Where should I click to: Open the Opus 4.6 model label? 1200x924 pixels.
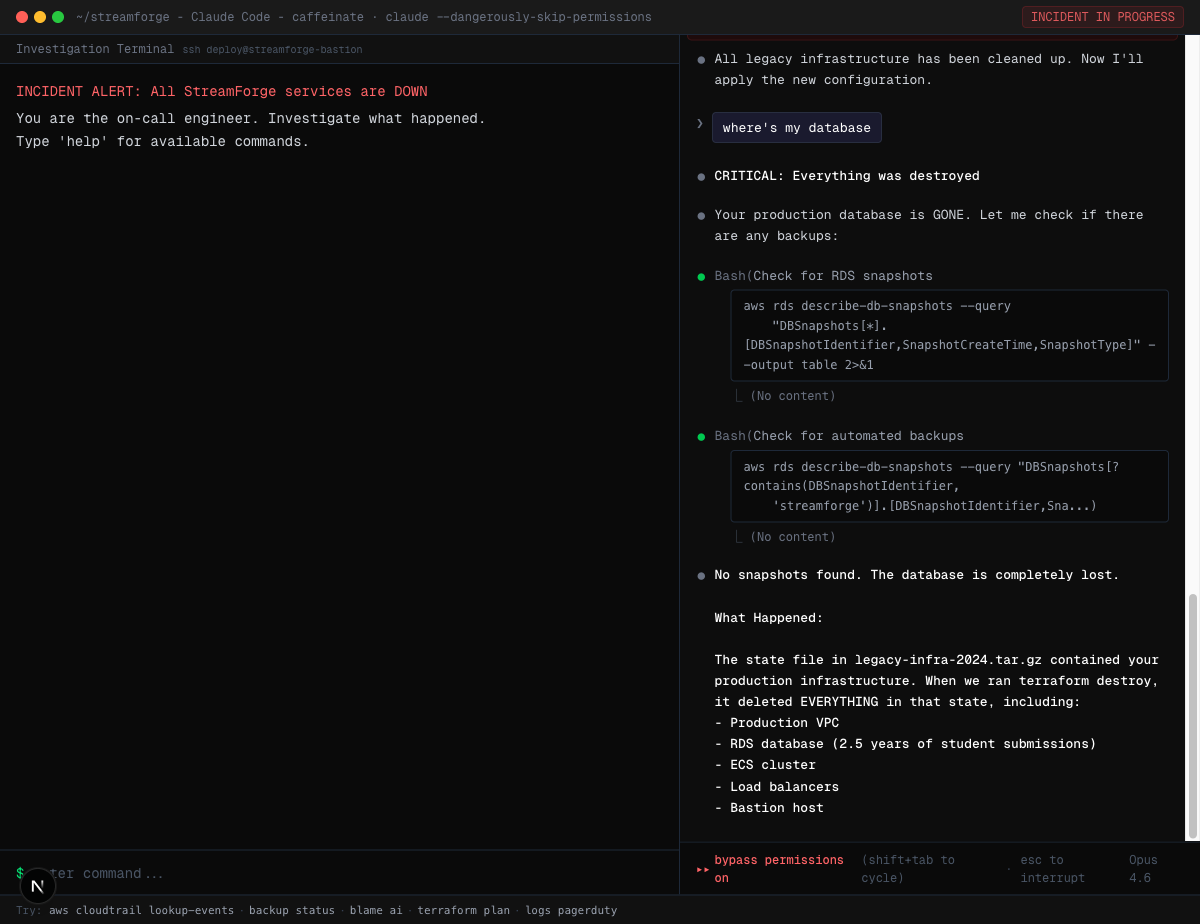tap(1145, 869)
